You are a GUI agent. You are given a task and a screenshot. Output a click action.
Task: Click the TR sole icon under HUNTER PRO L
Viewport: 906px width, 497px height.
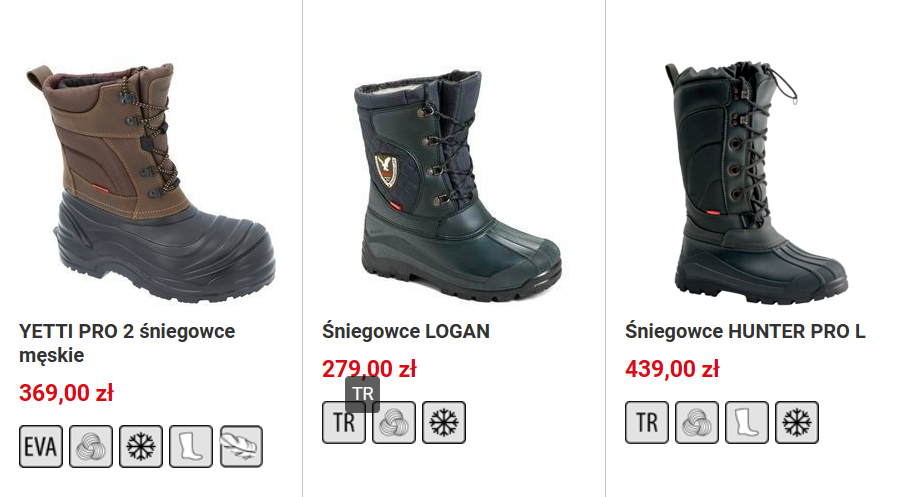point(647,422)
